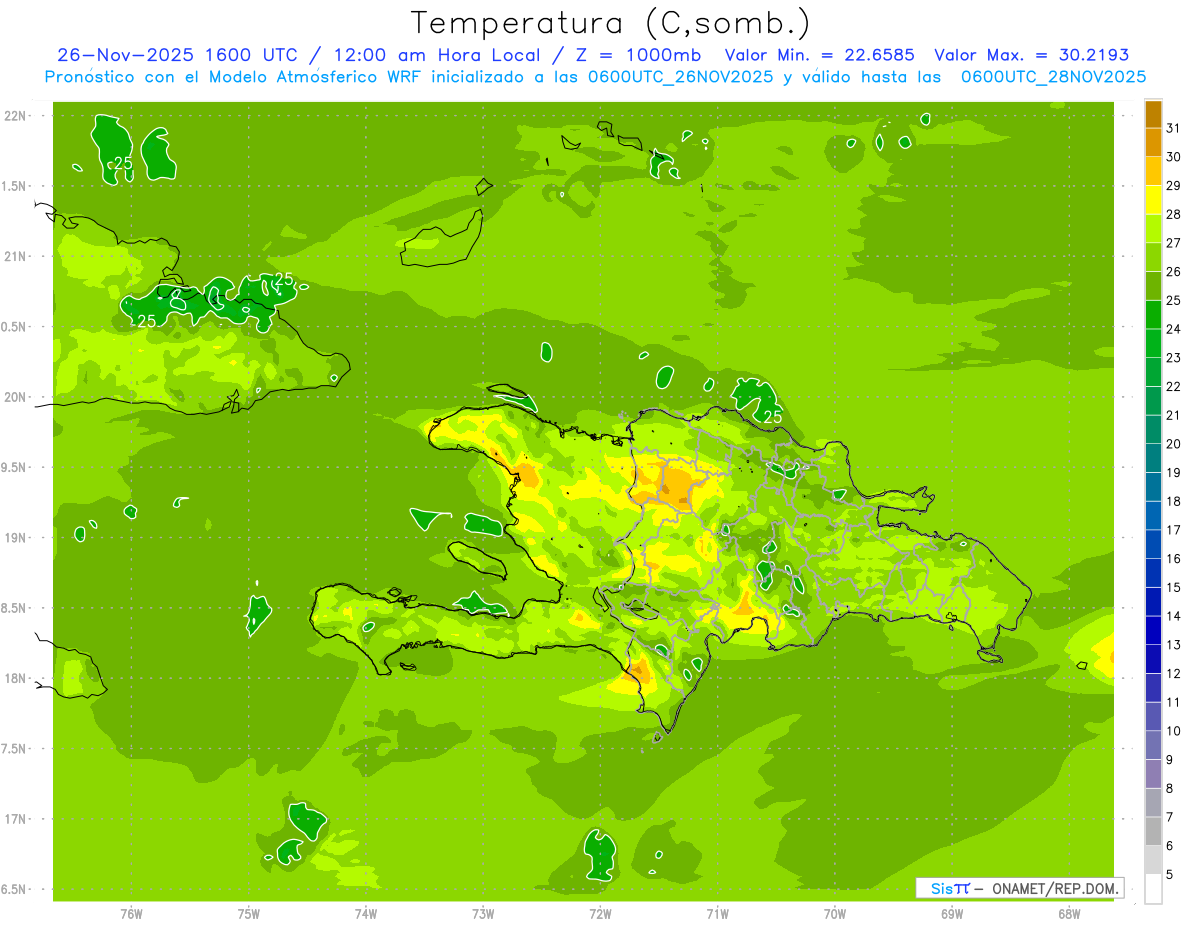Click the "Valor Max. = 30.2193" value
1200x927 pixels.
point(1031,55)
